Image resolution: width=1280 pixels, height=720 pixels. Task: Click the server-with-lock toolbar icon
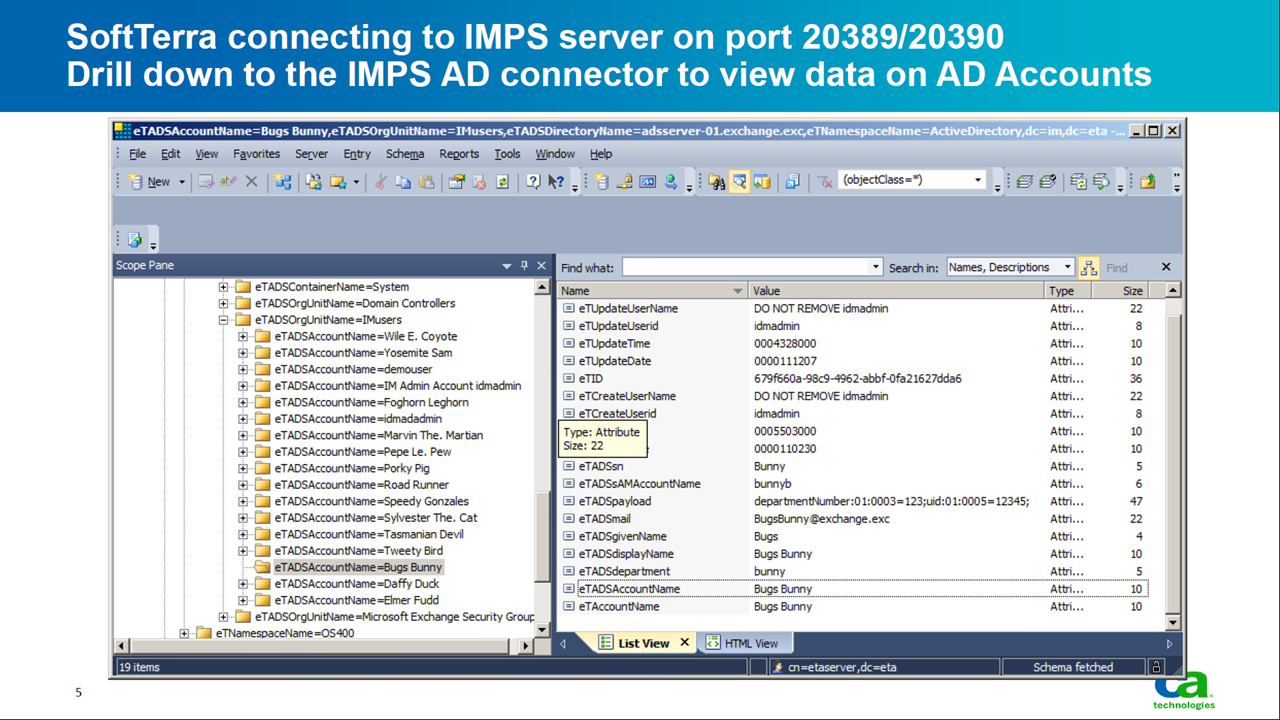625,182
